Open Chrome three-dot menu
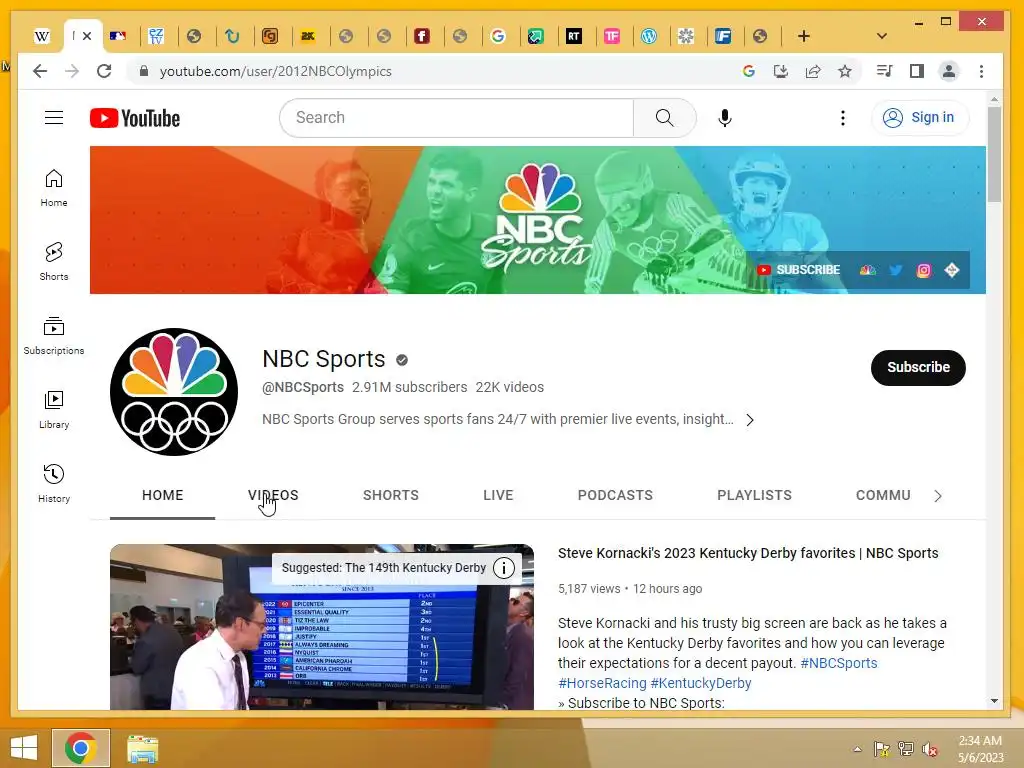The height and width of the screenshot is (768, 1024). (x=981, y=71)
